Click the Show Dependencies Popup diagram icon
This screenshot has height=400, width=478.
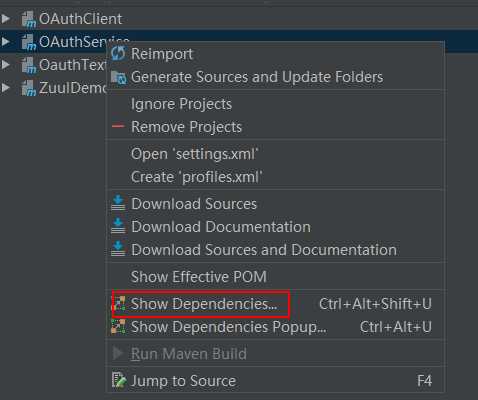tap(119, 327)
